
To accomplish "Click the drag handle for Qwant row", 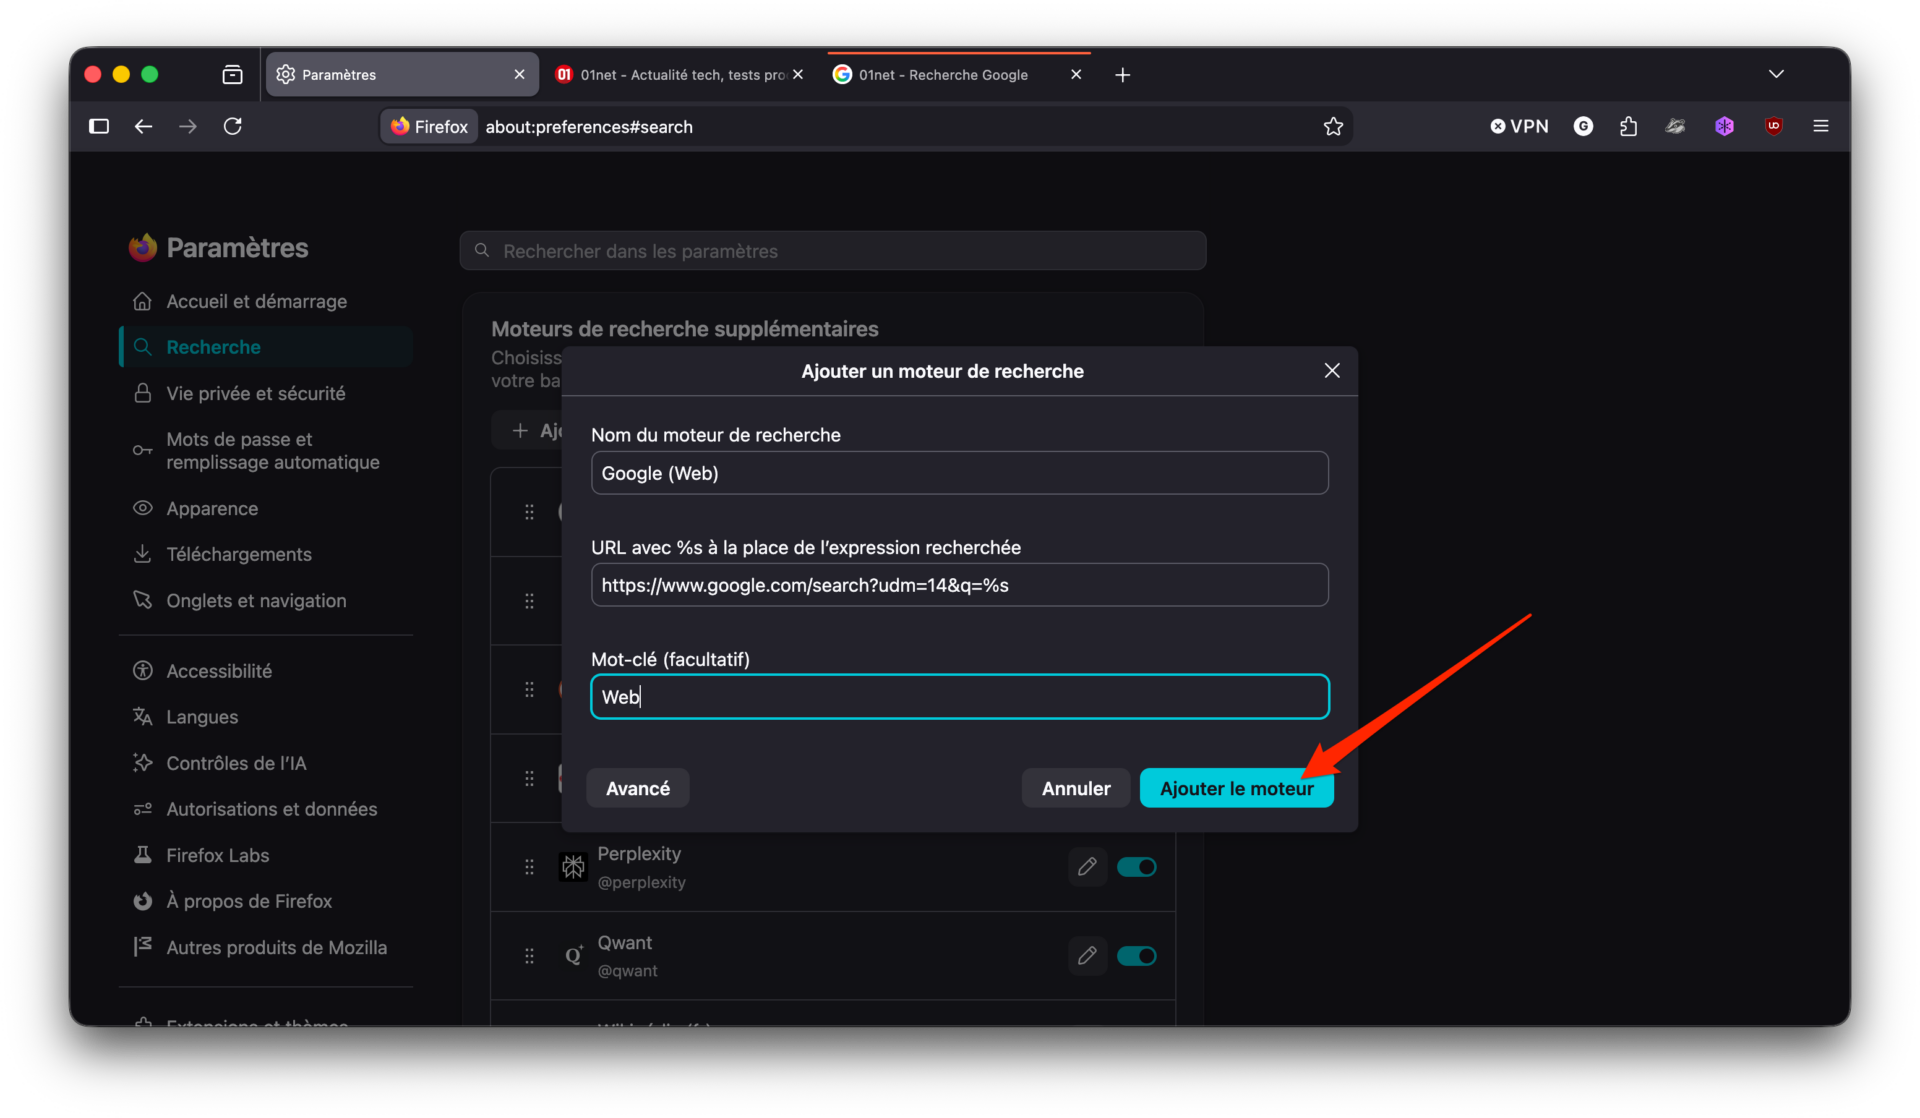I will tap(529, 956).
